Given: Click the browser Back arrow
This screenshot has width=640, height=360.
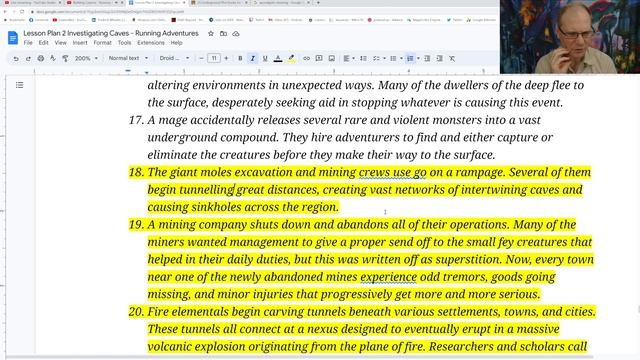Looking at the screenshot, I should 5,11.
